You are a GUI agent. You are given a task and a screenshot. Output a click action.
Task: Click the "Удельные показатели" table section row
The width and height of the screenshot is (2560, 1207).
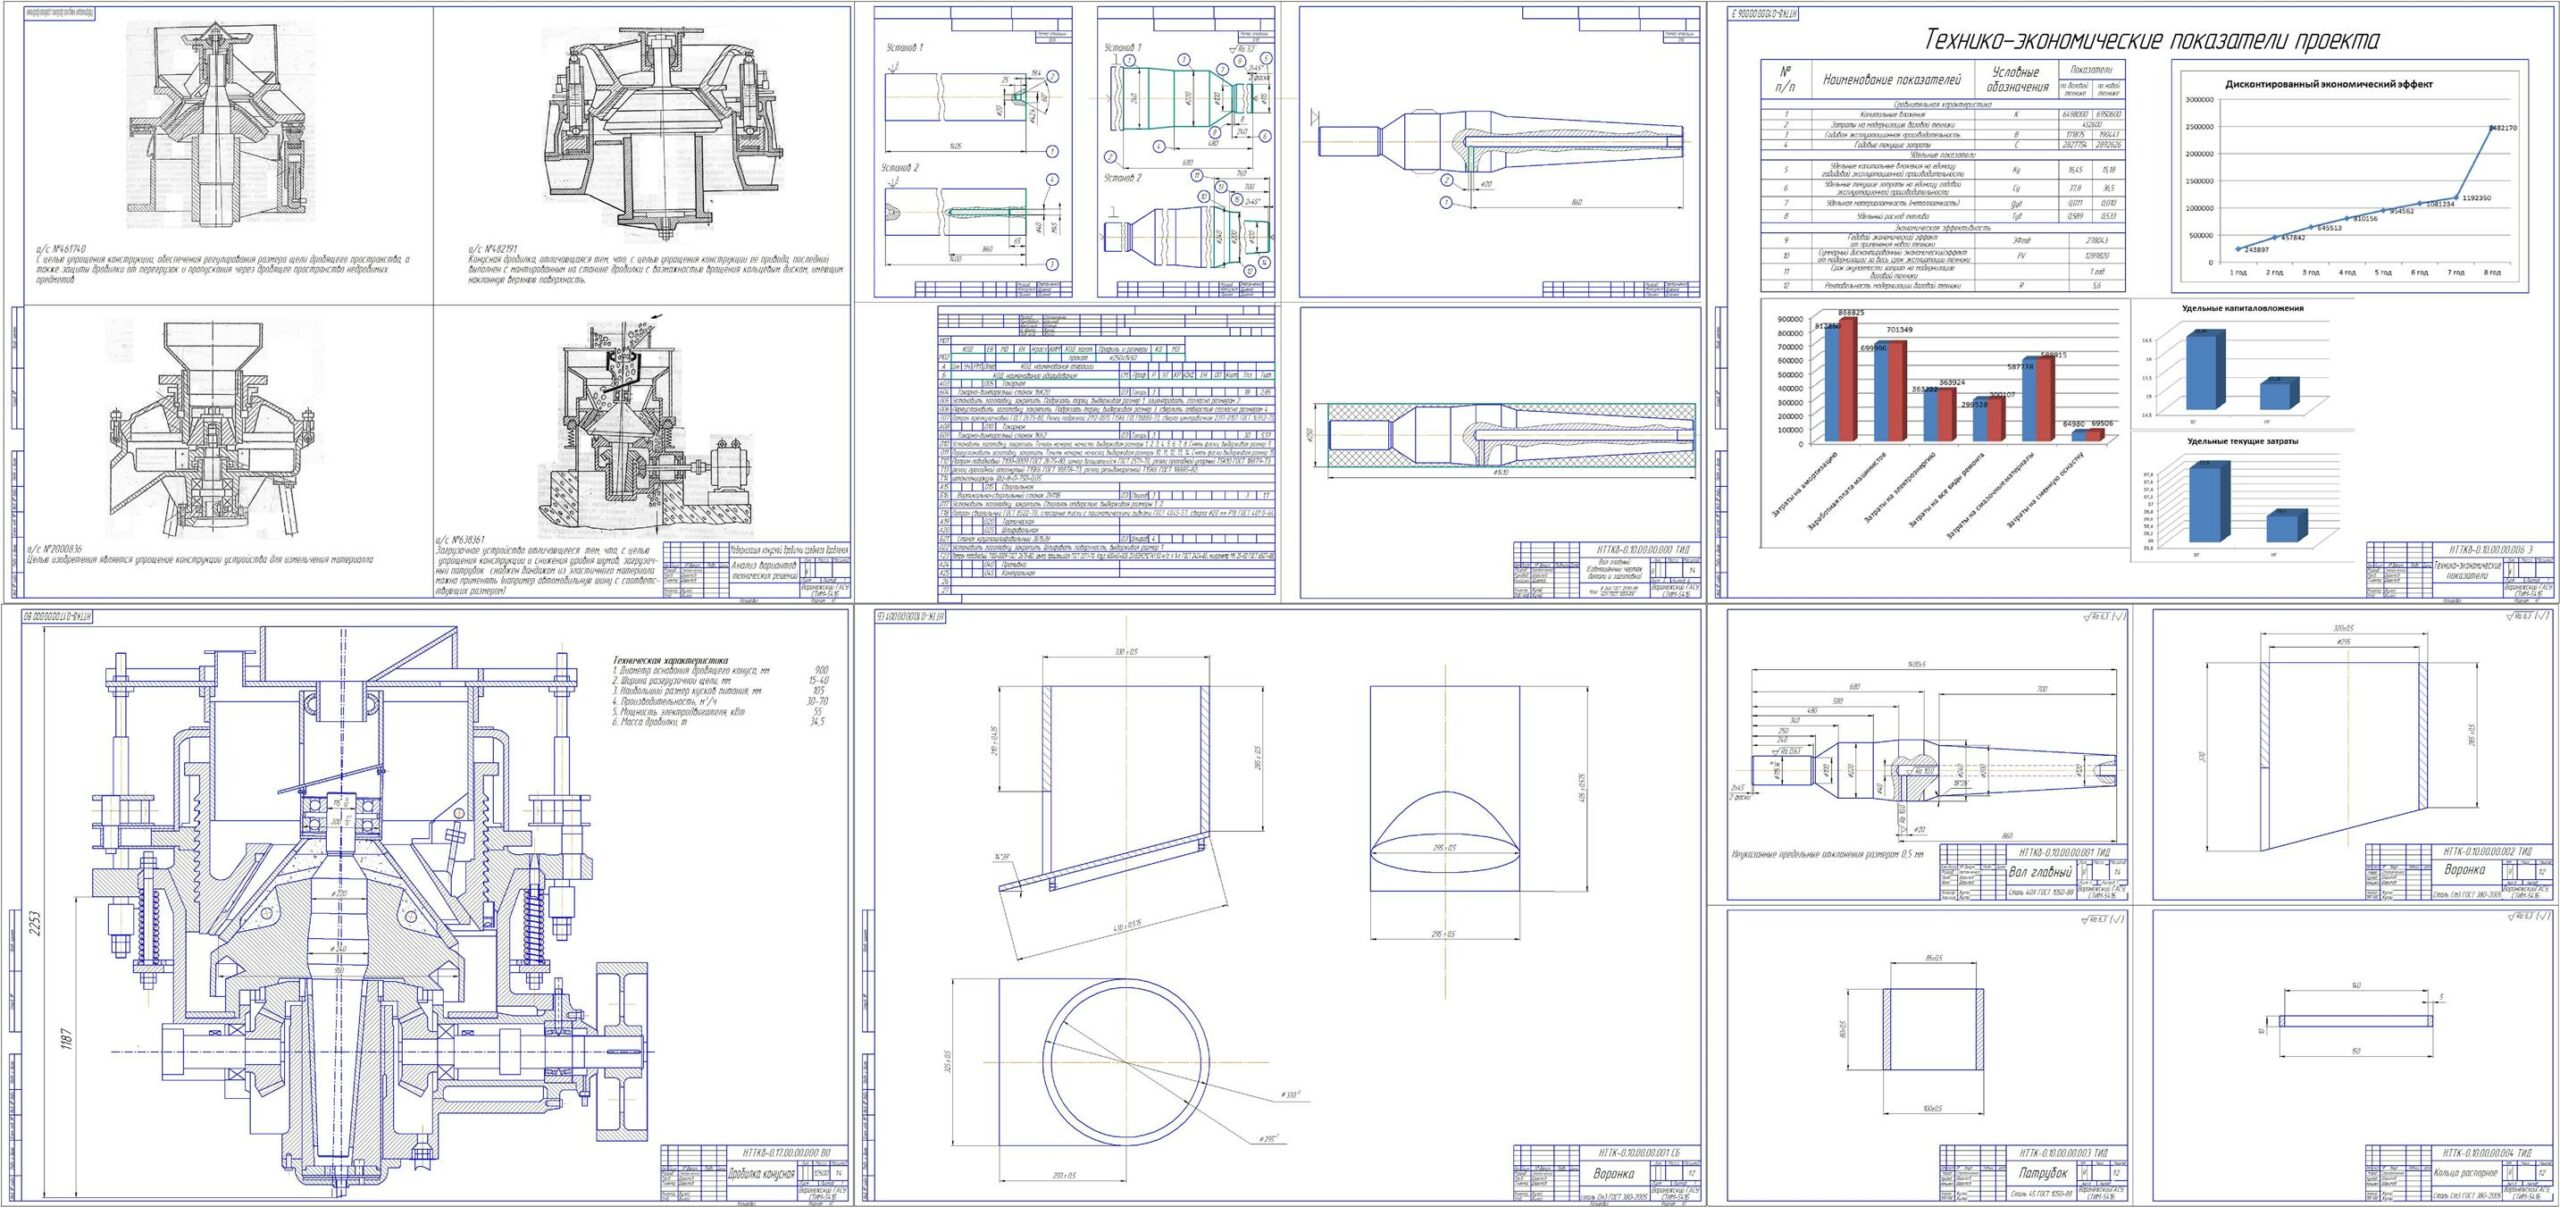coord(1942,155)
